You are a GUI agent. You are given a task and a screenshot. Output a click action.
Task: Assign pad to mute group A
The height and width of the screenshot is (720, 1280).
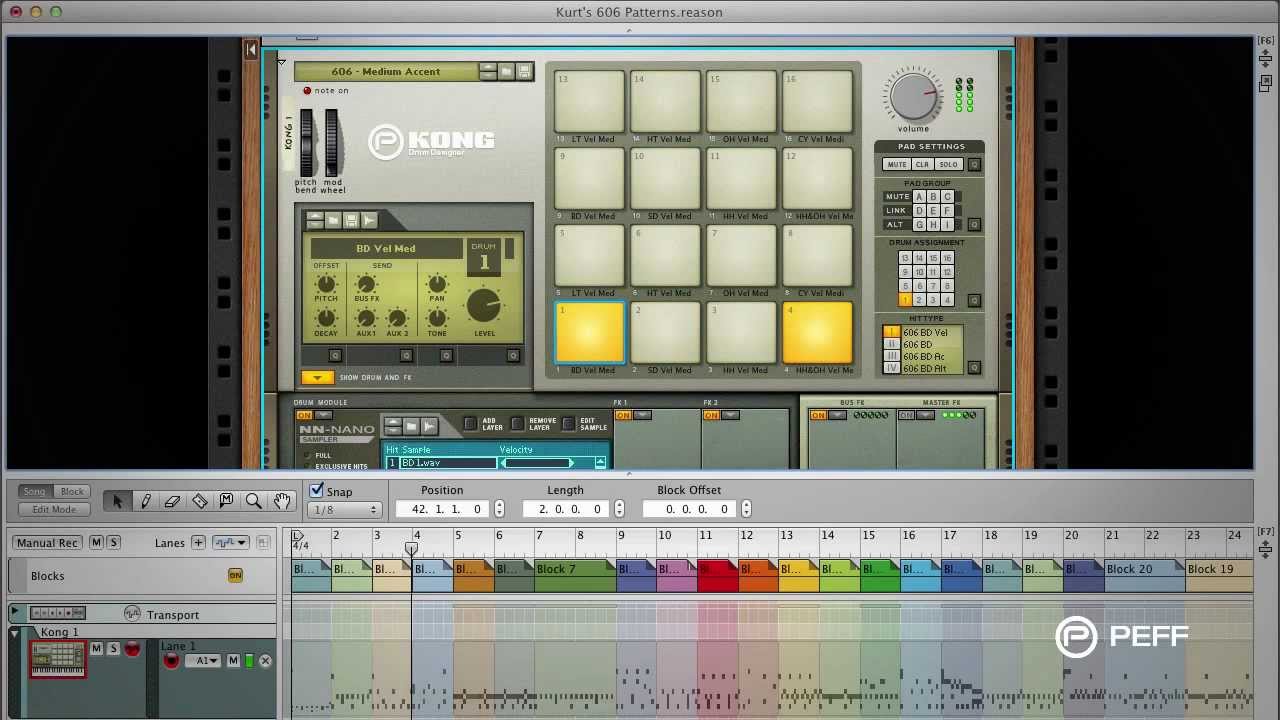tap(919, 197)
